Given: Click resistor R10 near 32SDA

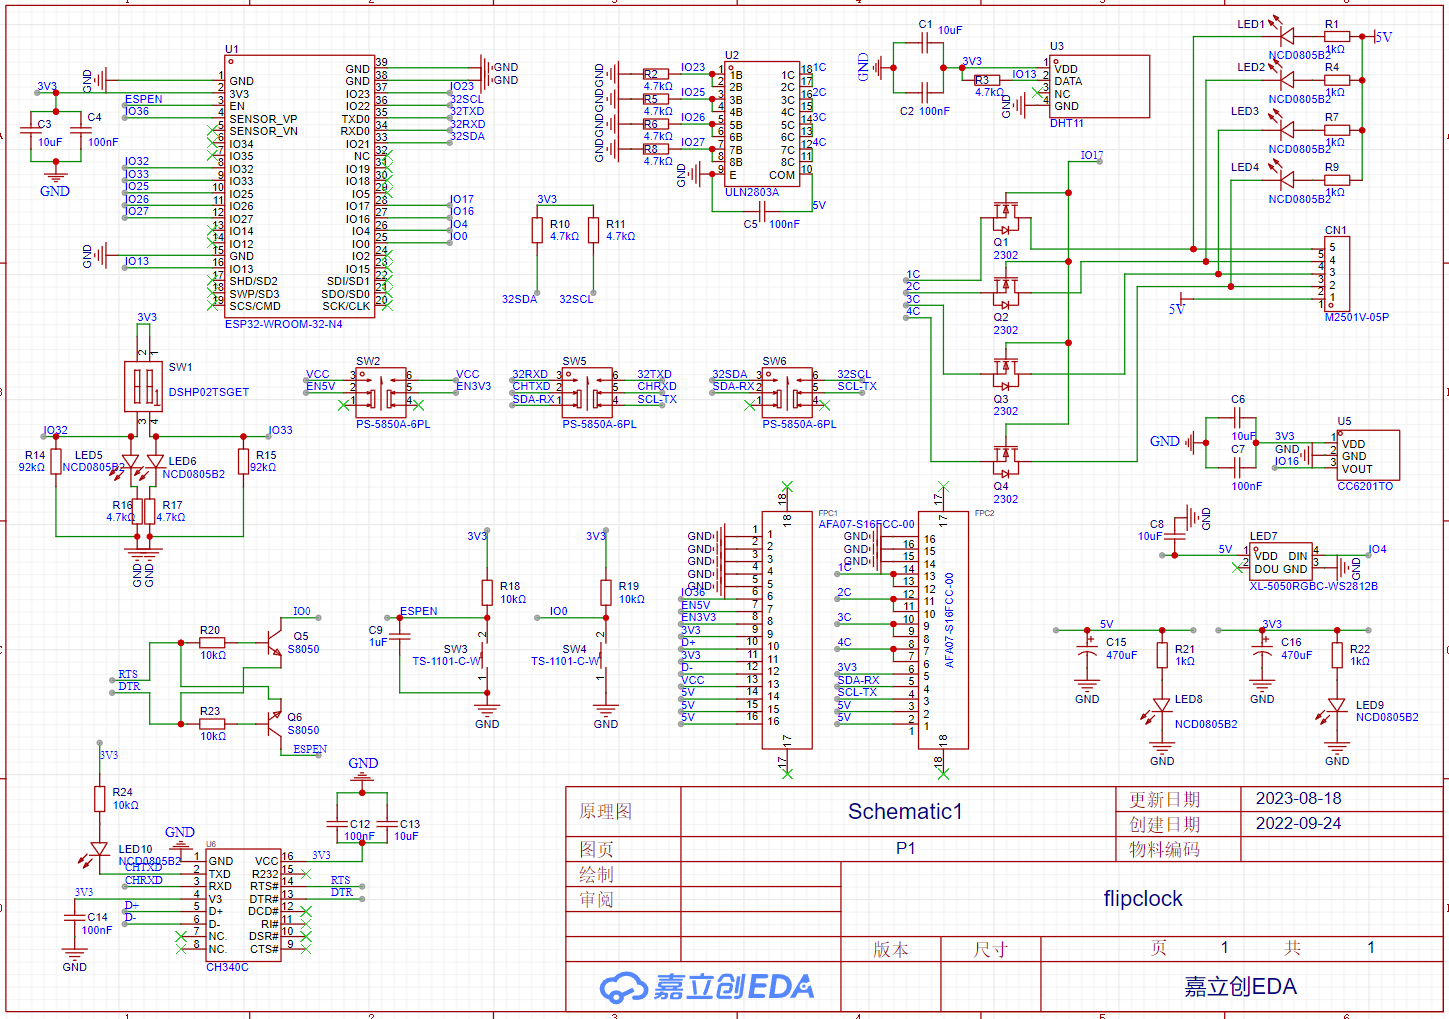Looking at the screenshot, I should coord(537,231).
